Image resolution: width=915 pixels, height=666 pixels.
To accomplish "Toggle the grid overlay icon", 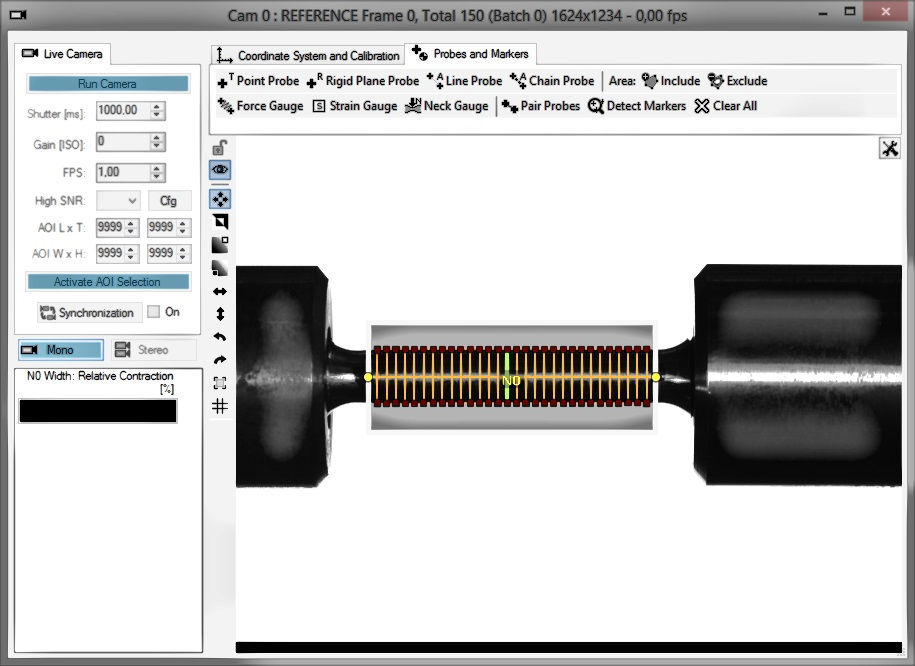I will 220,406.
